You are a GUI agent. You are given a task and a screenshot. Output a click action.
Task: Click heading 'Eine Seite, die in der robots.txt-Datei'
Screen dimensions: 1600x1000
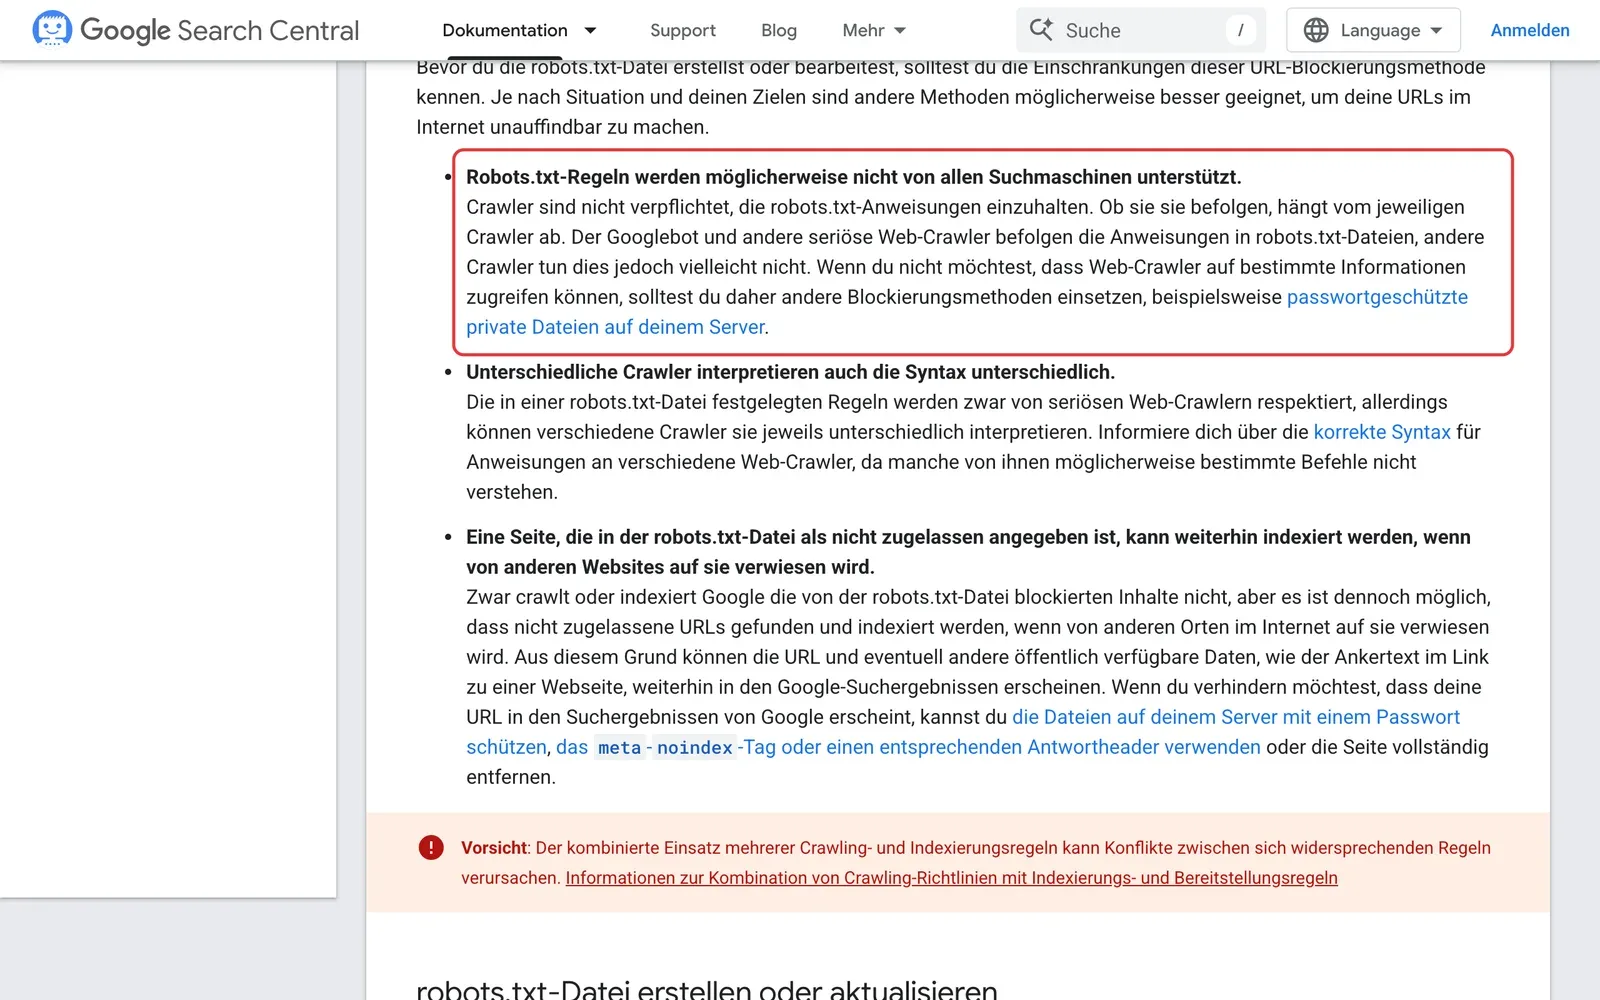968,552
